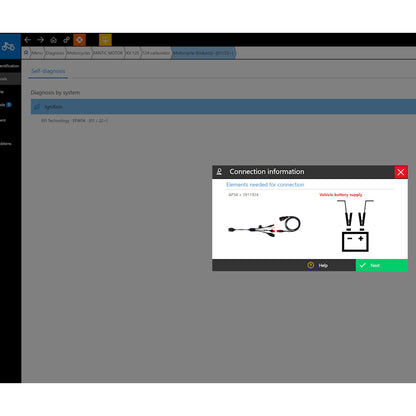Click the motorcycle icon in sidebar header

(8, 46)
